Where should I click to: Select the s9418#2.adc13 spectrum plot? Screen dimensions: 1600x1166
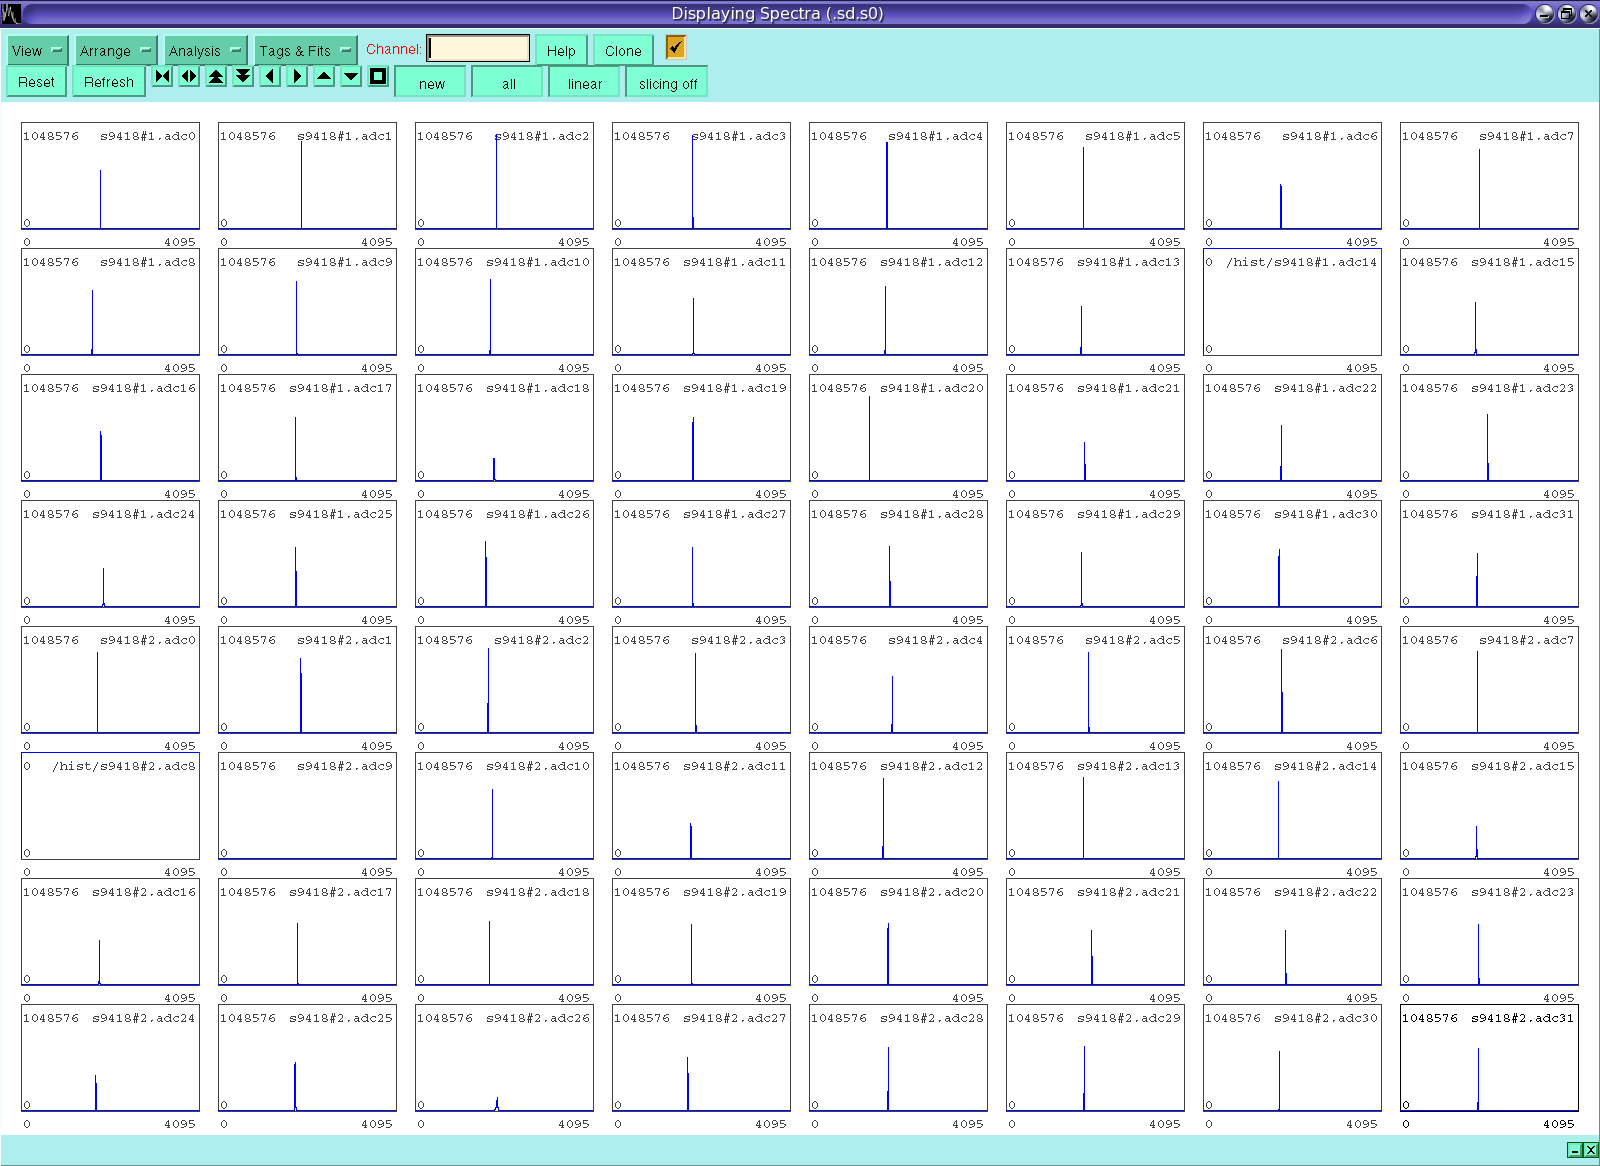tap(1095, 806)
